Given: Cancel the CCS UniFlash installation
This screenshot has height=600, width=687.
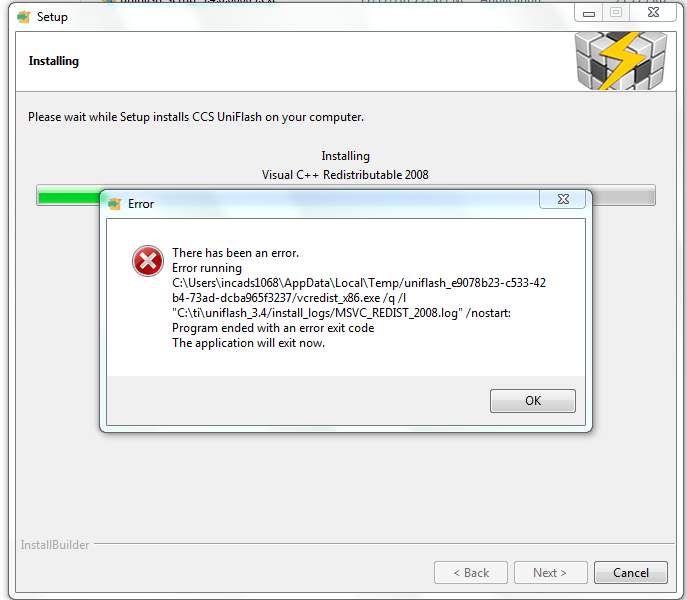Looking at the screenshot, I should tap(630, 572).
